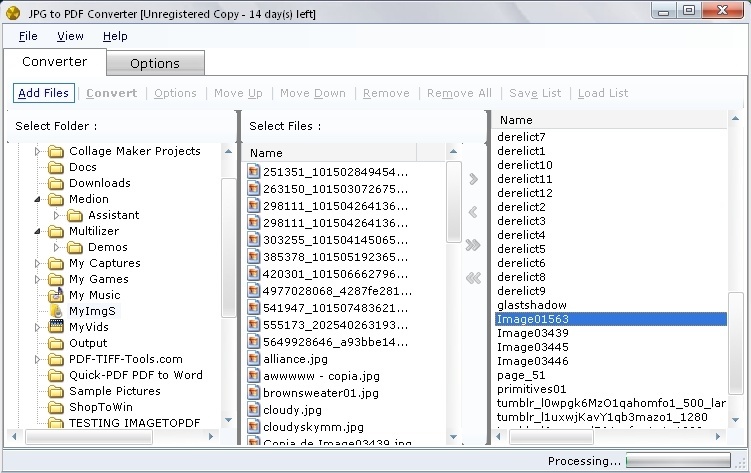The image size is (751, 473).
Task: Click the Docs folder icon
Action: [x=56, y=167]
